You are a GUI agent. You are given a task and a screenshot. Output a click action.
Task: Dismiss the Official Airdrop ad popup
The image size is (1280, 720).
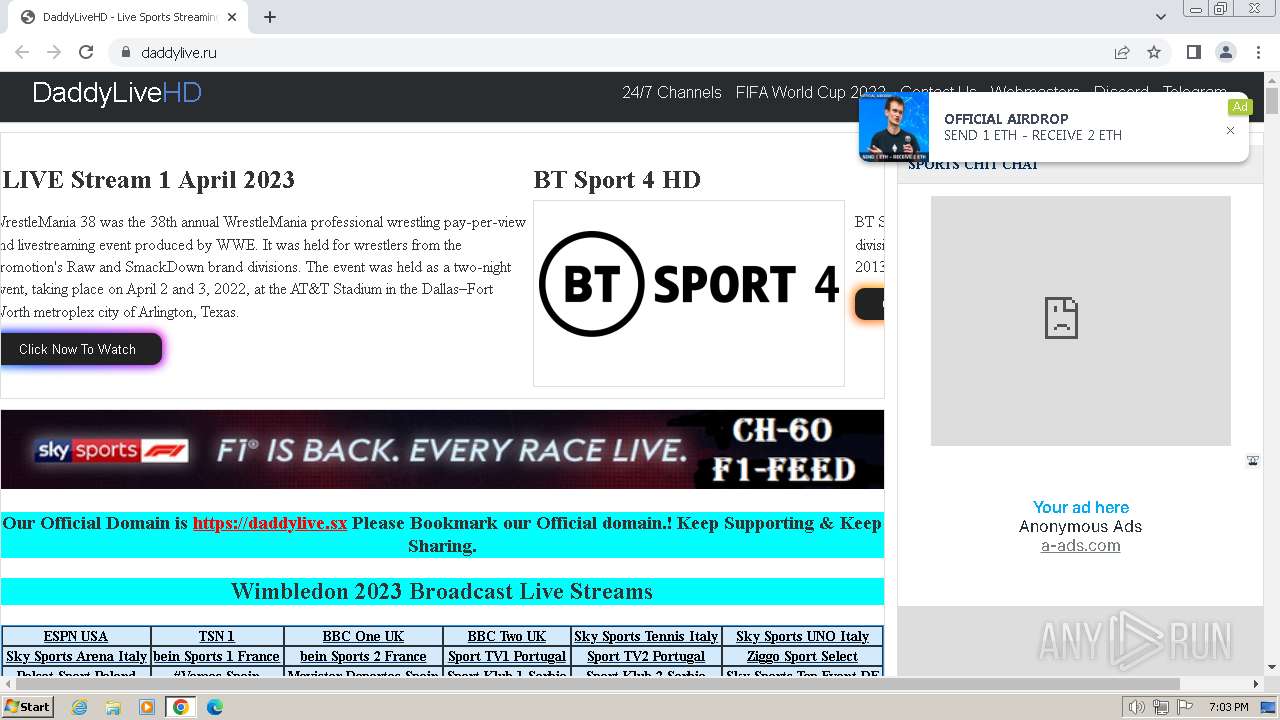pos(1230,130)
